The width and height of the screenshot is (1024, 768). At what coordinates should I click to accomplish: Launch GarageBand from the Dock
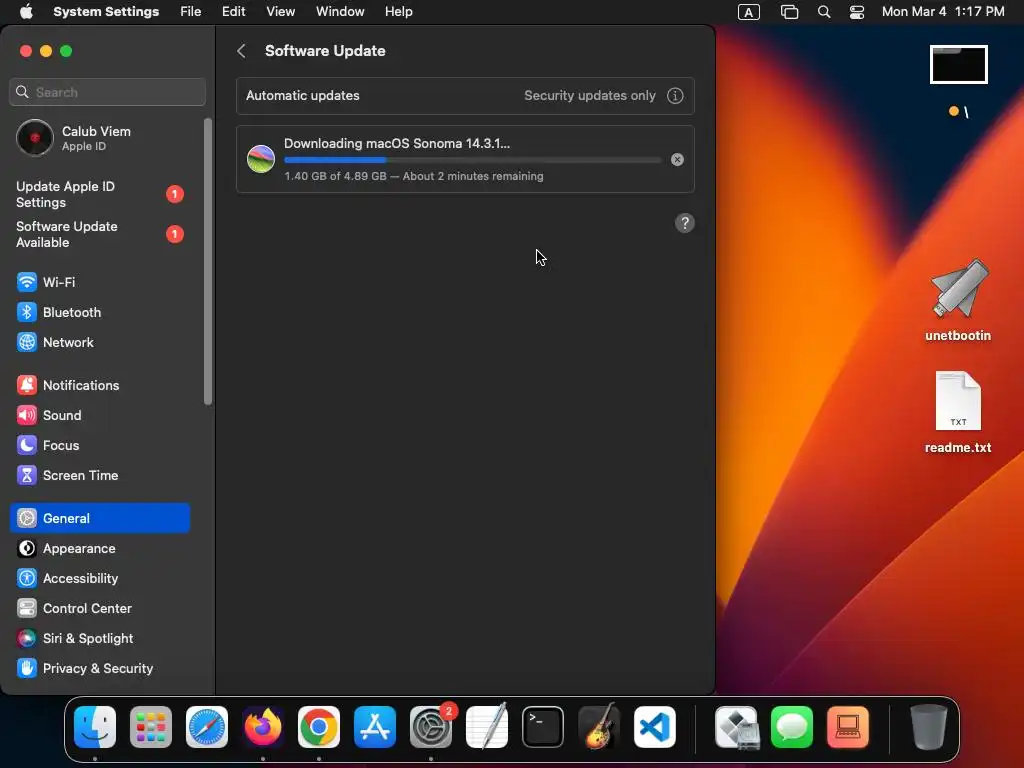(599, 727)
